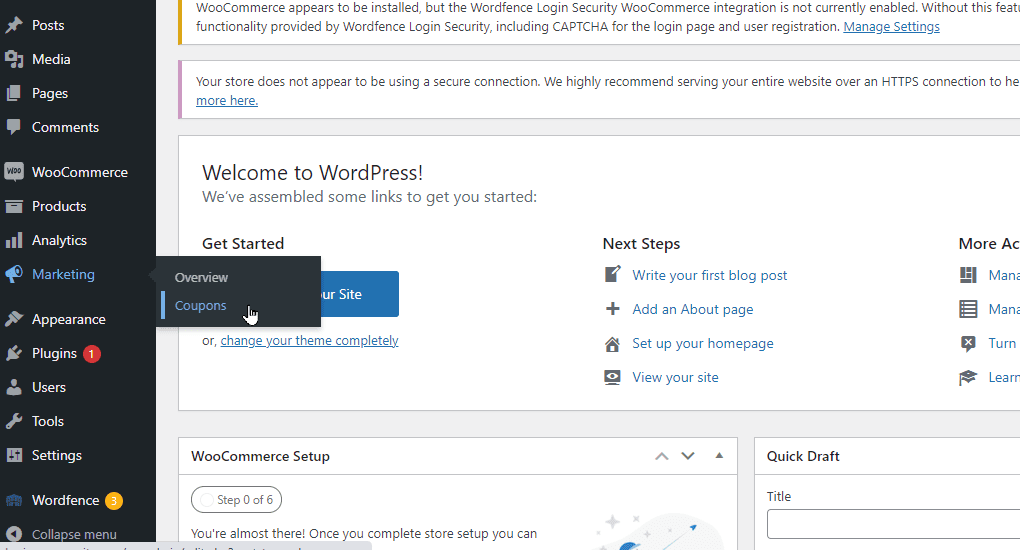Select WooCommerce in the sidebar
The image size is (1020, 550).
coord(80,172)
